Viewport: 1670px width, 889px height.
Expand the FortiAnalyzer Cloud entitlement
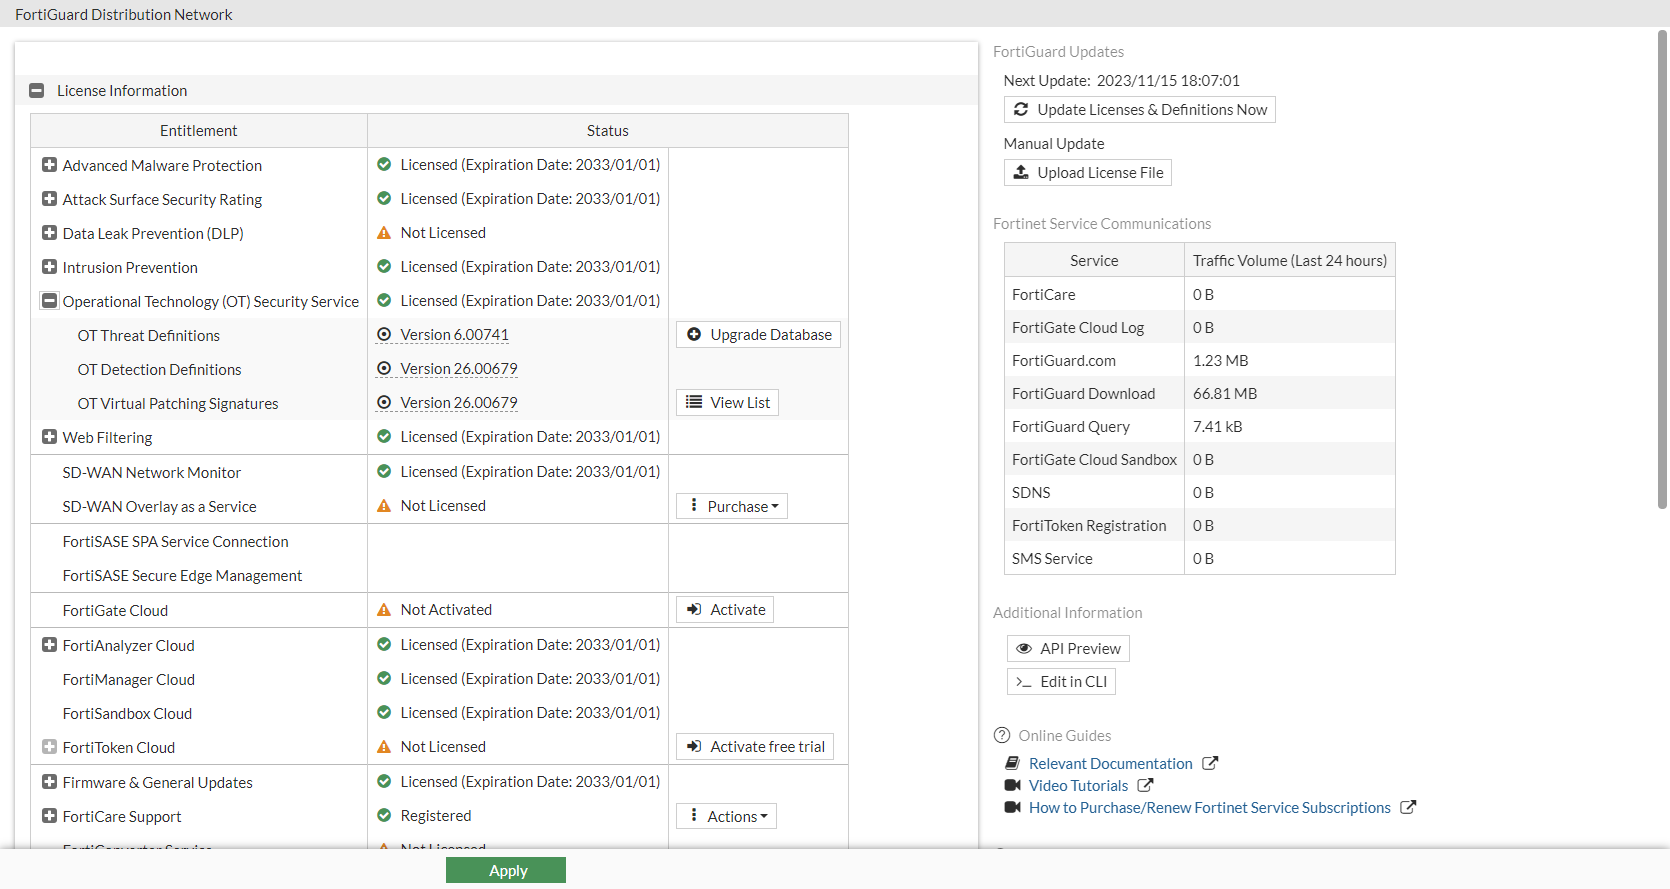tap(49, 645)
